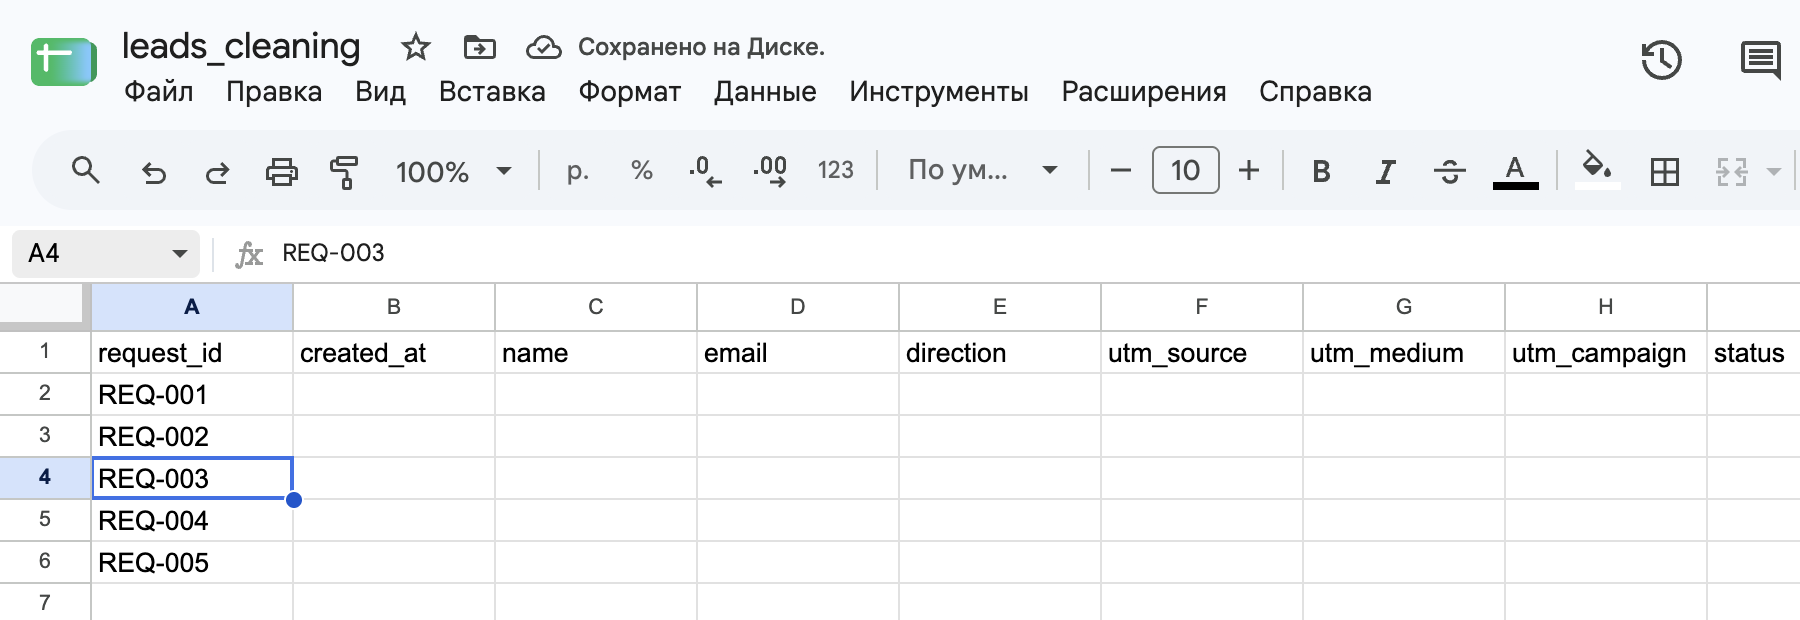Edit the font size field

click(1185, 170)
